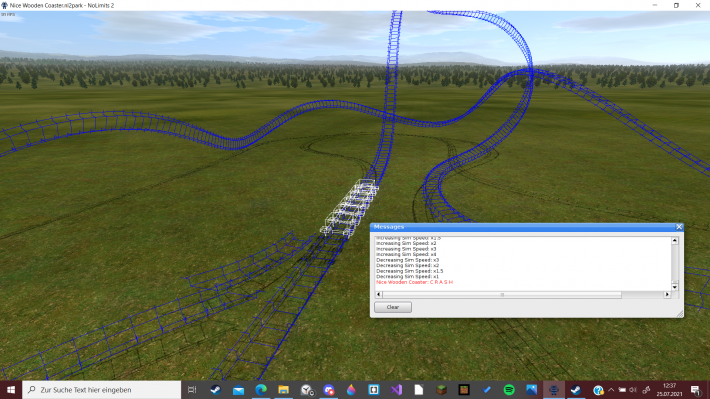Select the red 'Nice Wooden Coaster: C R A S H' message
710x399 pixels.
tap(414, 282)
